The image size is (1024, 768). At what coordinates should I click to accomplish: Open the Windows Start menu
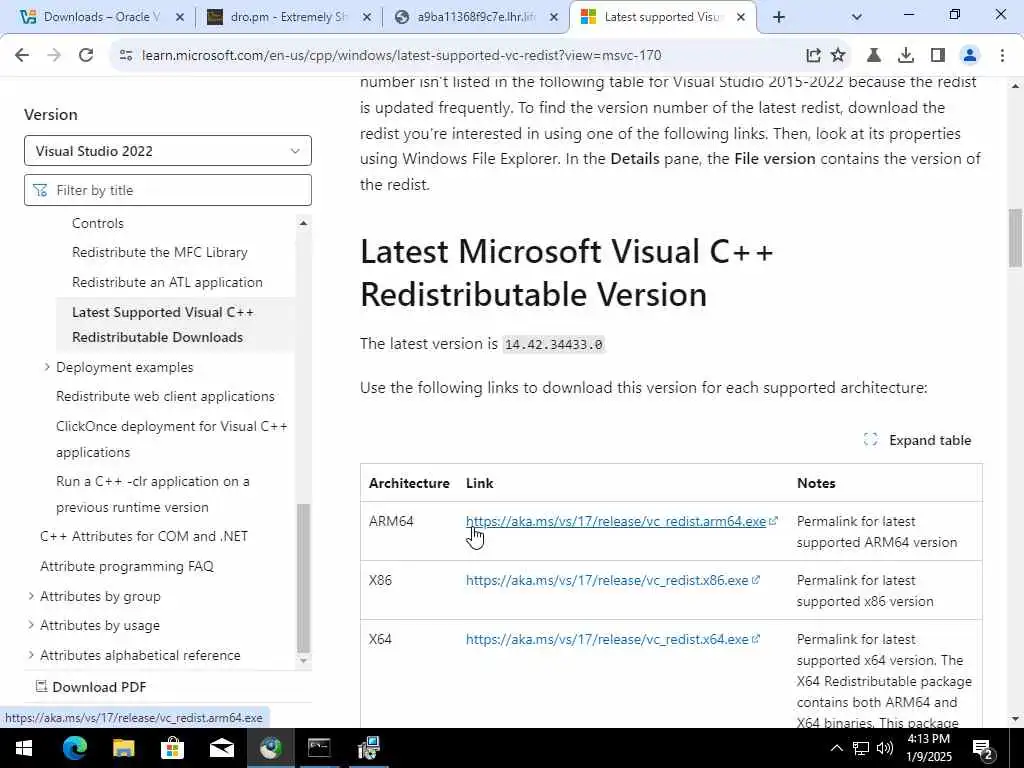[x=24, y=748]
